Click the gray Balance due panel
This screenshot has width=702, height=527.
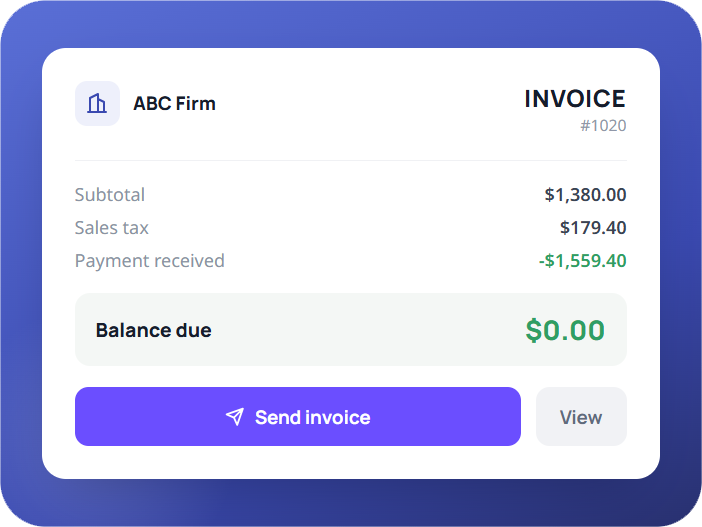[351, 330]
